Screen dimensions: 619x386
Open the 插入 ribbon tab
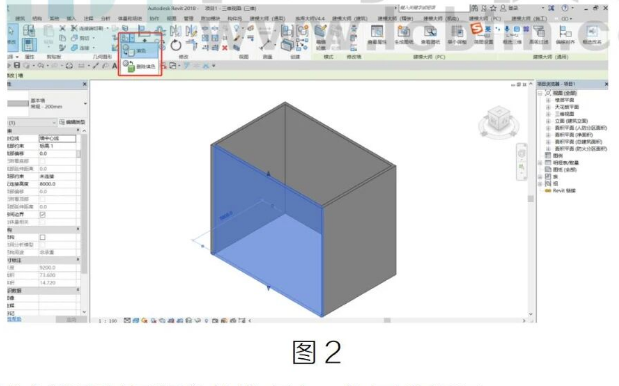[x=71, y=19]
